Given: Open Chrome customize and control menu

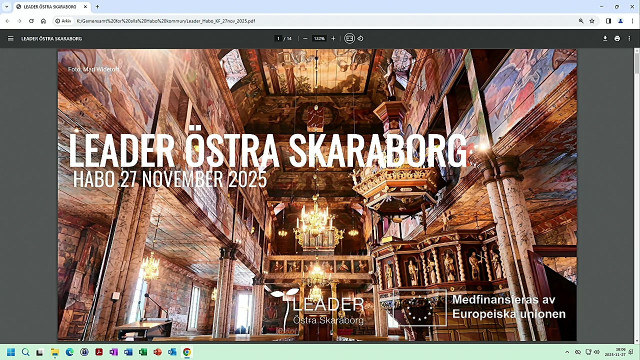Looking at the screenshot, I should tap(632, 21).
